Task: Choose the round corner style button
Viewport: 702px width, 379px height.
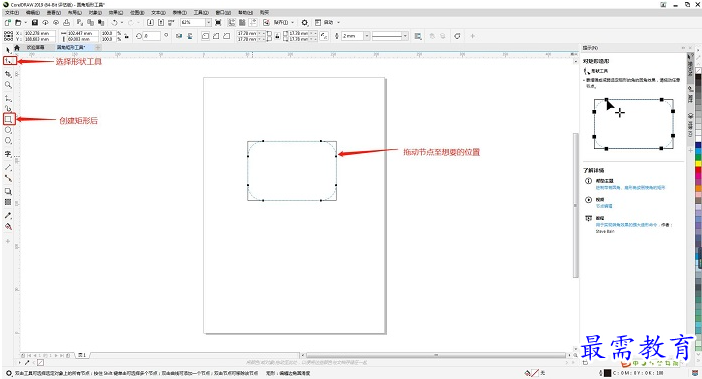Action: pos(205,36)
